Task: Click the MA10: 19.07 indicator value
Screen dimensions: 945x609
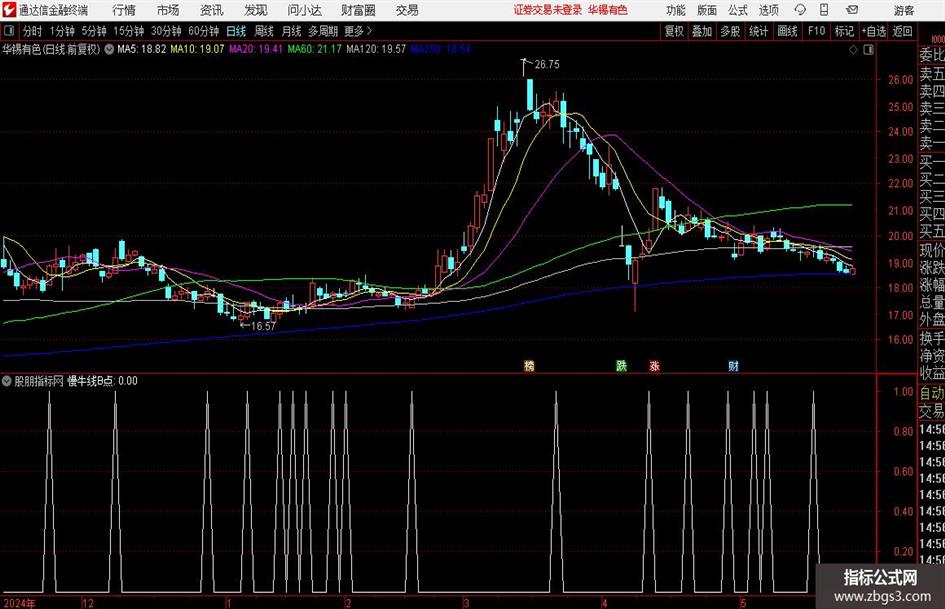Action: 197,49
